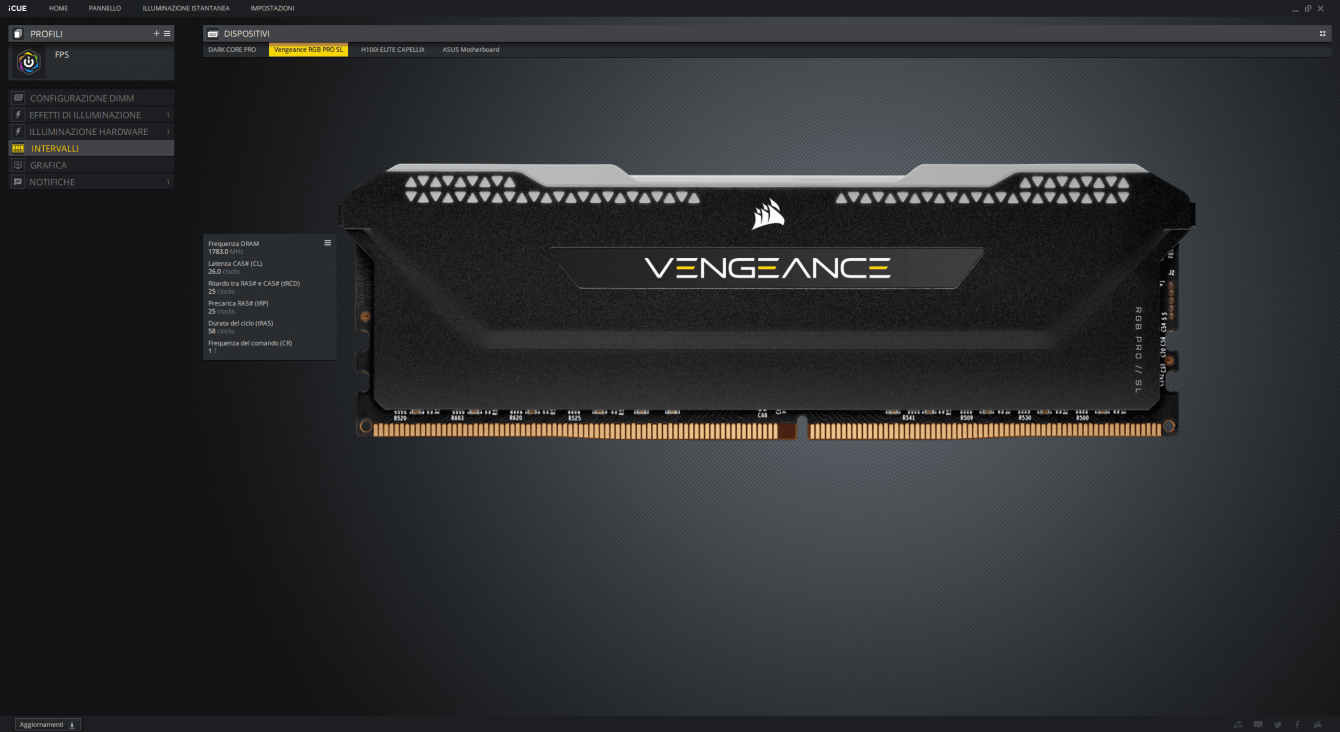Click Frequenza del comando (CR) label
Image resolution: width=1340 pixels, height=732 pixels.
click(x=250, y=343)
